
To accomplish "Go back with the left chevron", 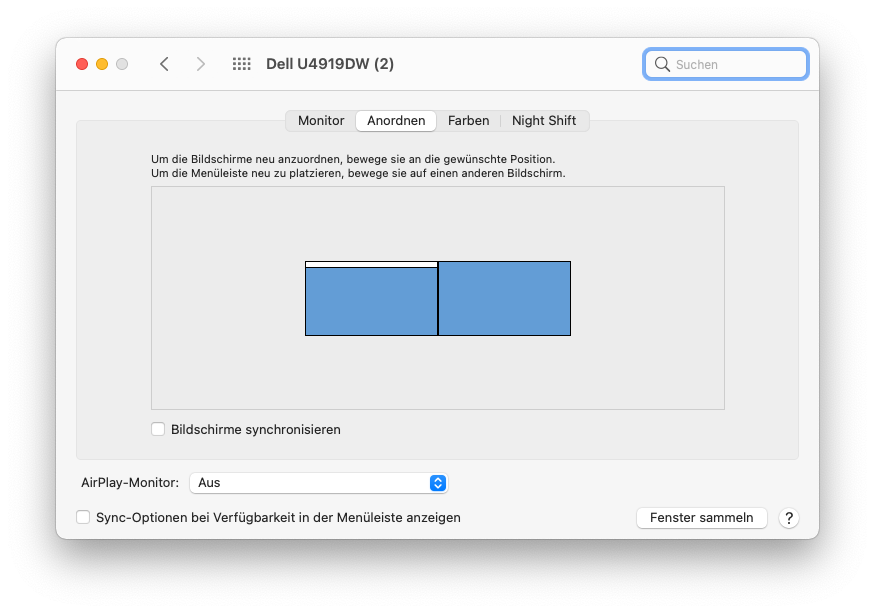I will coord(164,64).
